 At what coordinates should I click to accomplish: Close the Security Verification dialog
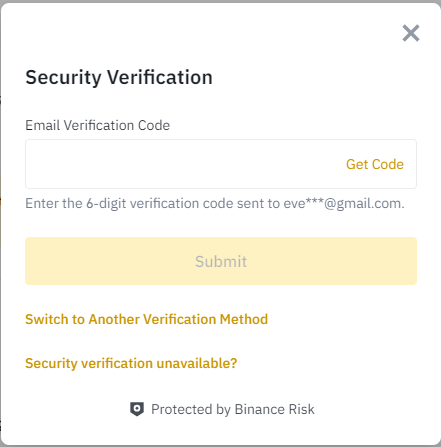tap(411, 33)
